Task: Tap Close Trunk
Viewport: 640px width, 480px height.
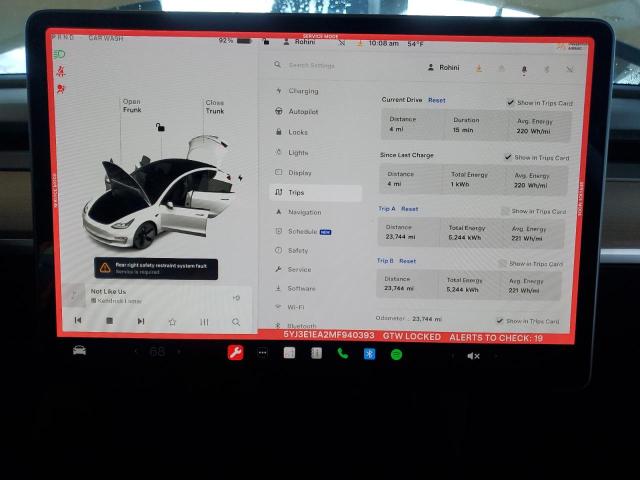Action: click(215, 107)
